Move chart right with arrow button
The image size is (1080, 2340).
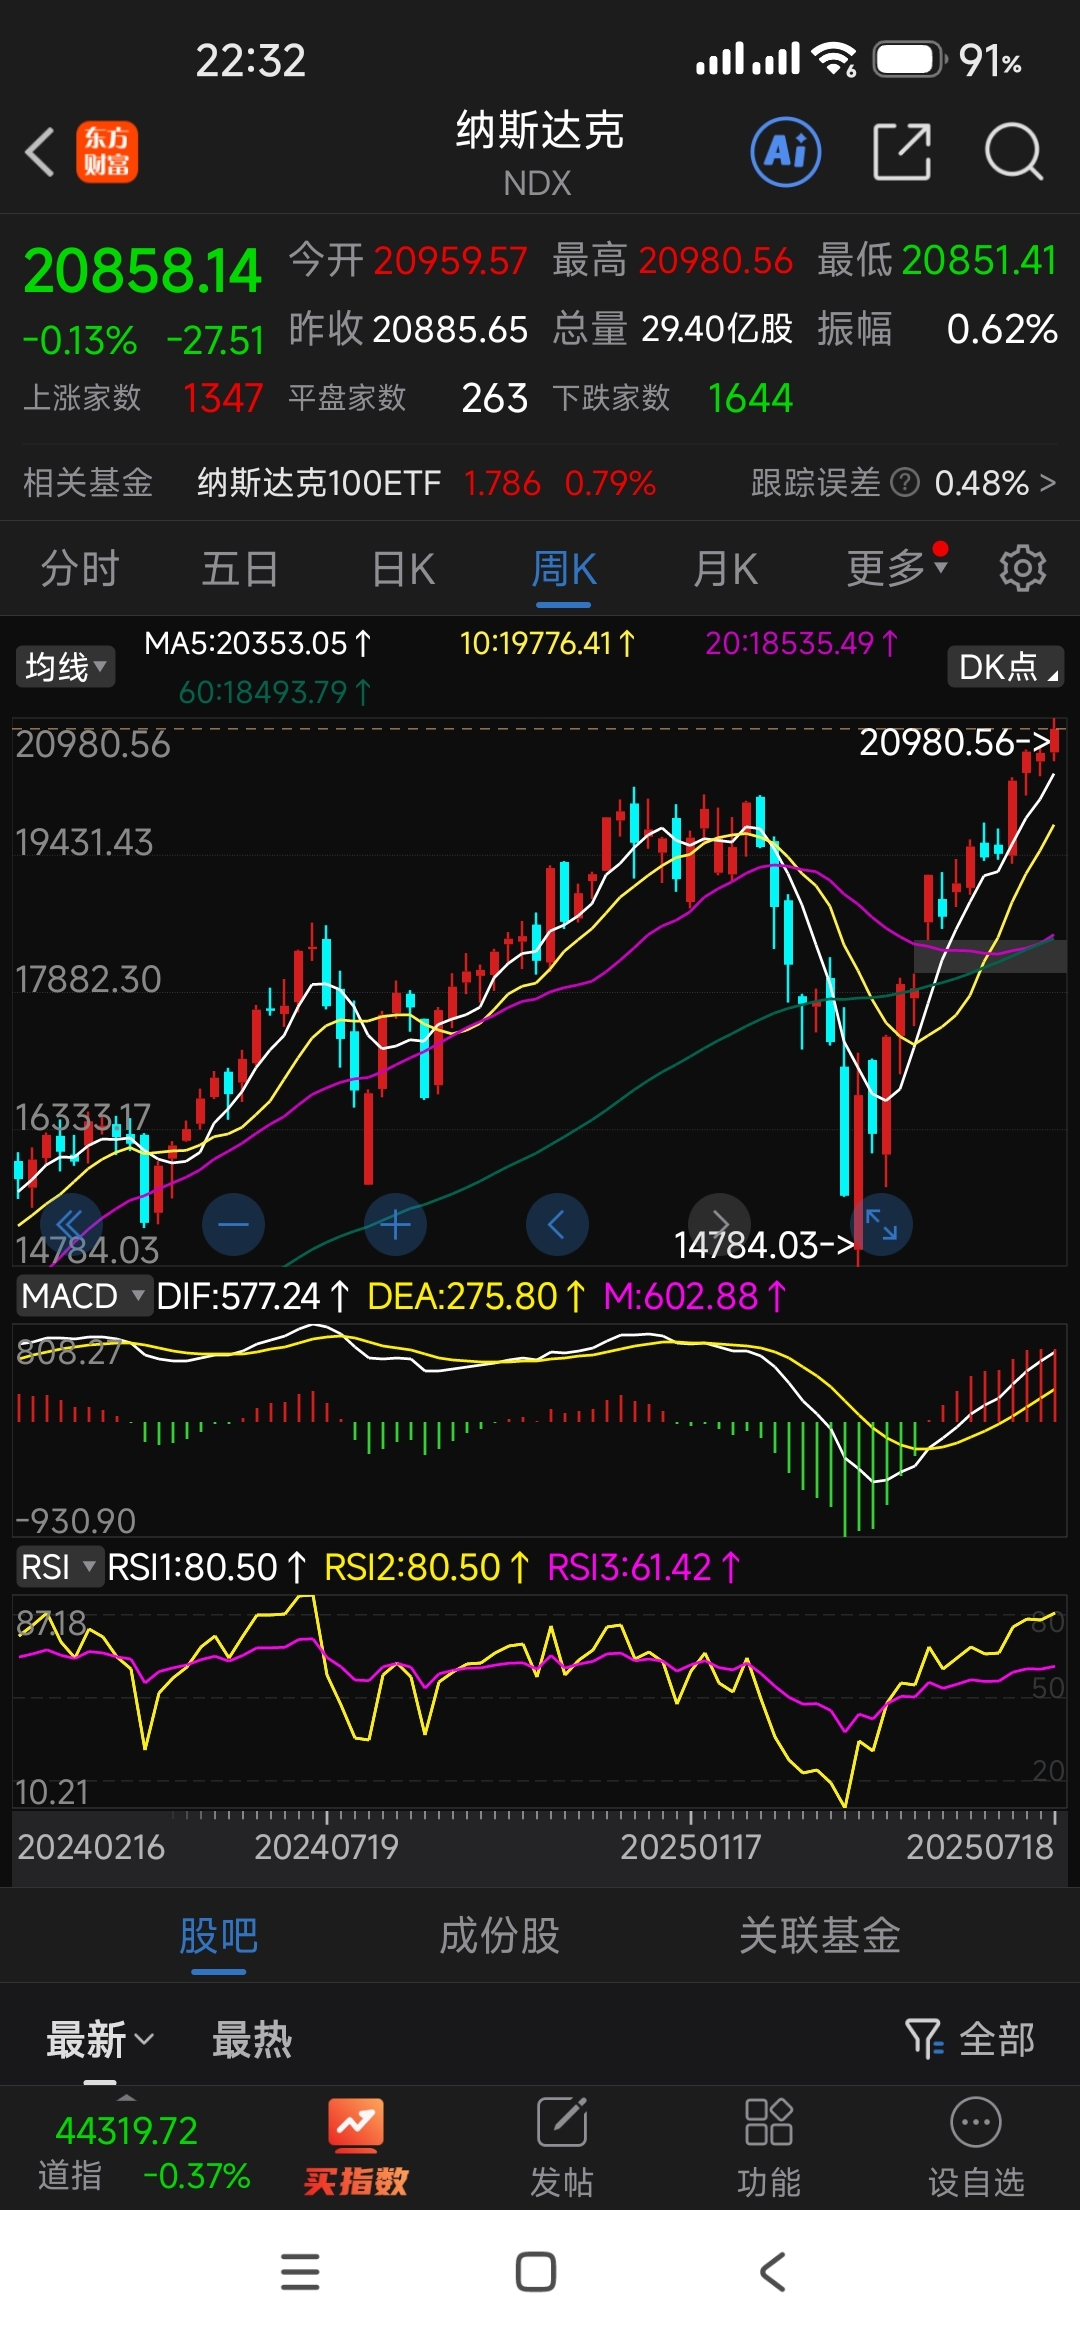[720, 1222]
